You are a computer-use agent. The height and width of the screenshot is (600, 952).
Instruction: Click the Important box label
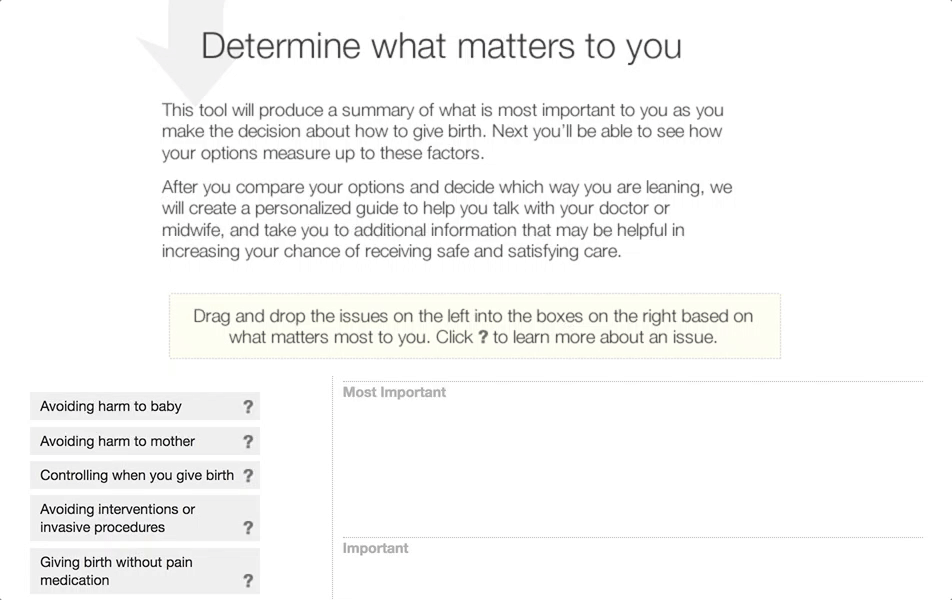point(375,549)
